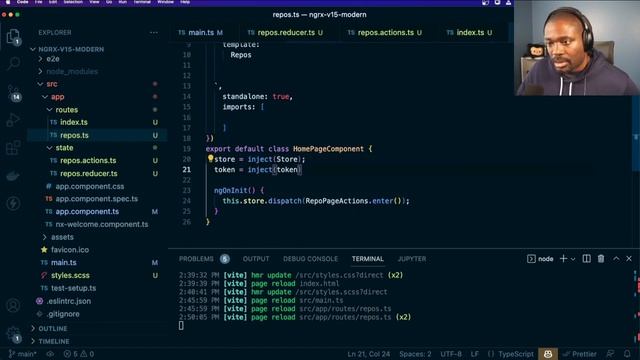Switch to the main.ts editor tab
Viewport: 640px width, 360px height.
tap(200, 32)
